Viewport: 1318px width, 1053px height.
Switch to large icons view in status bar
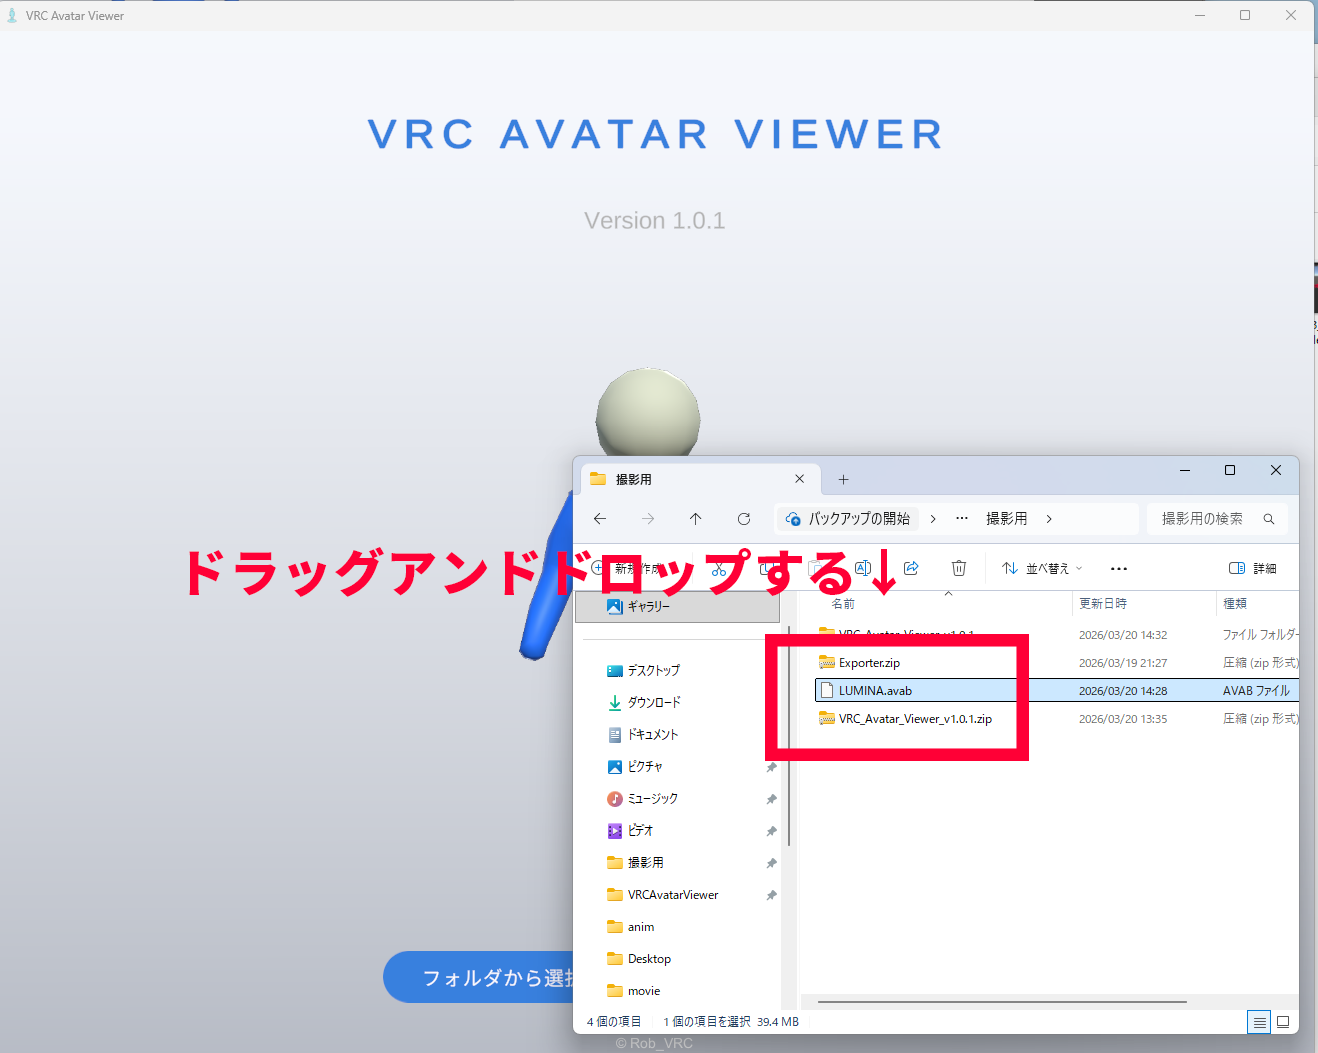tap(1283, 1021)
